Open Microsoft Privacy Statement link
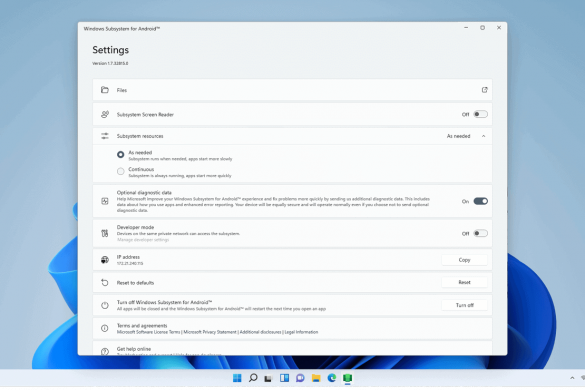The width and height of the screenshot is (585, 390). click(210, 332)
